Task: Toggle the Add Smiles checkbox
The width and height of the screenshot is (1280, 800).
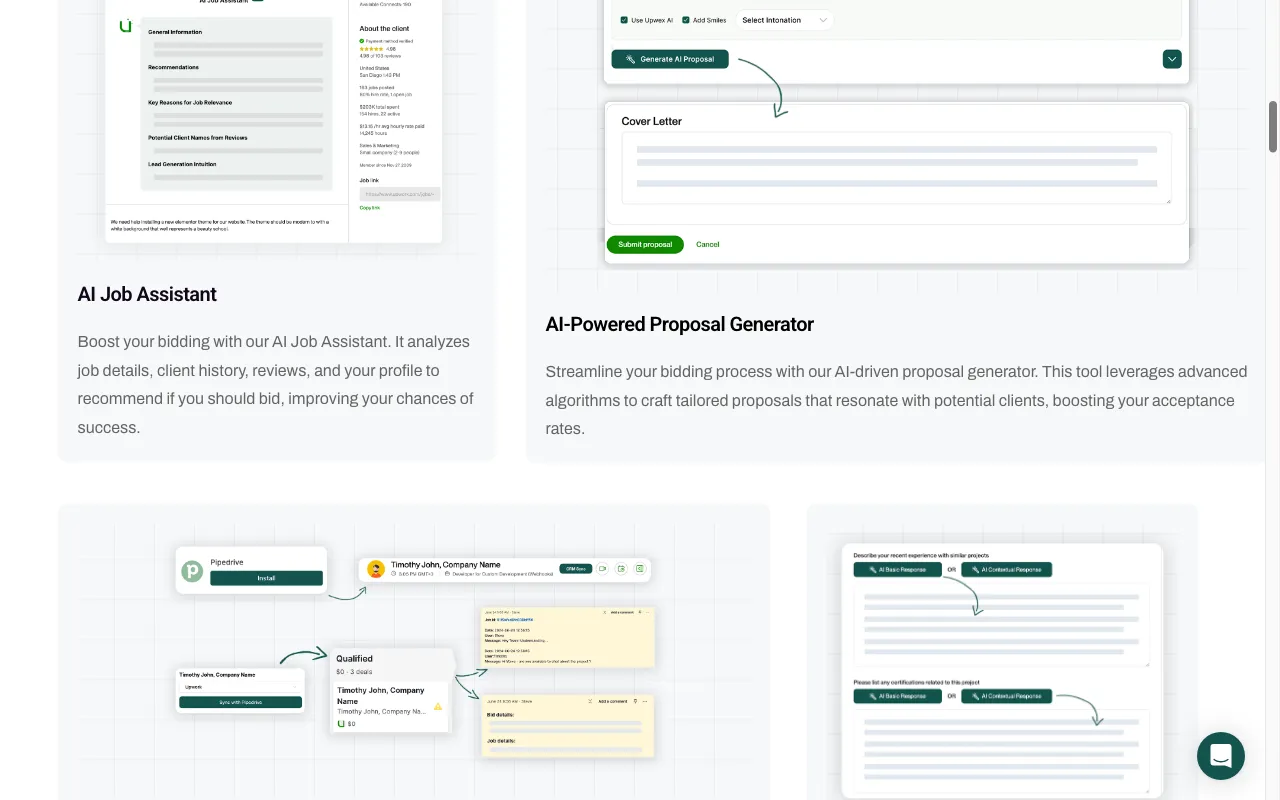Action: [x=685, y=20]
